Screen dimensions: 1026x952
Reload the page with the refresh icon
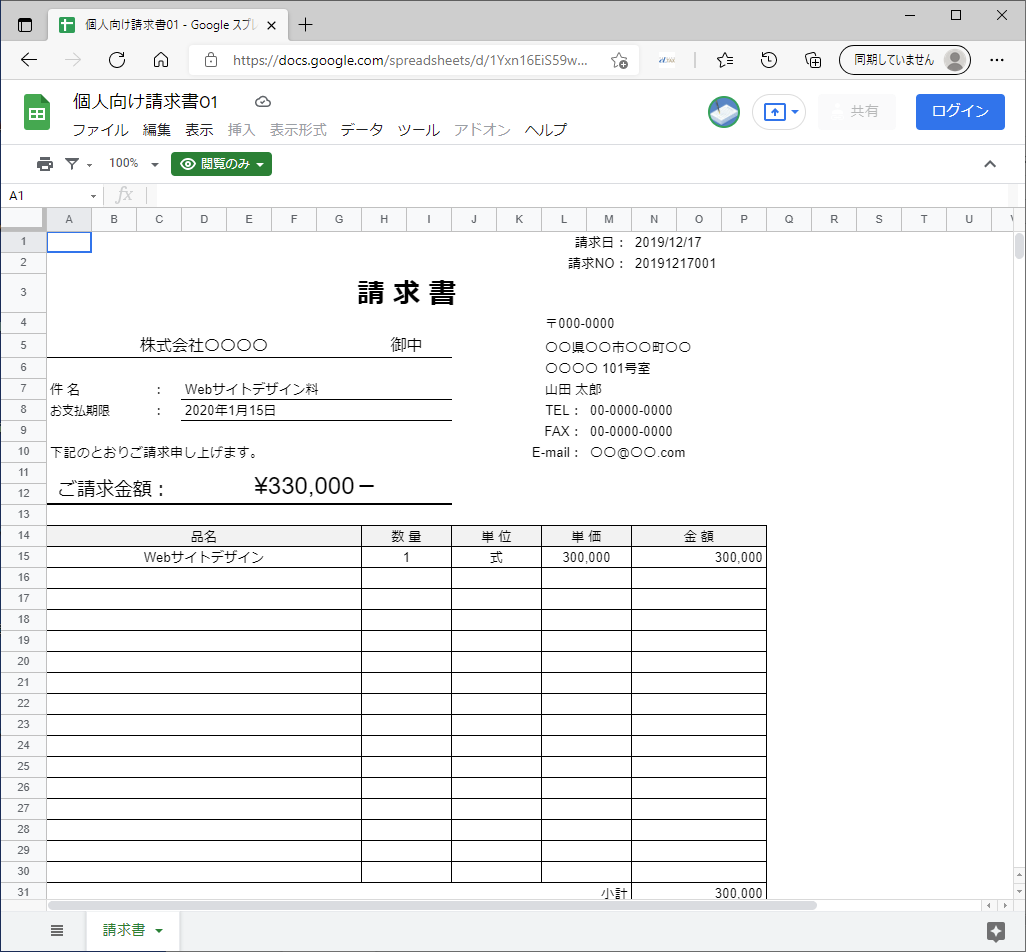tap(116, 60)
